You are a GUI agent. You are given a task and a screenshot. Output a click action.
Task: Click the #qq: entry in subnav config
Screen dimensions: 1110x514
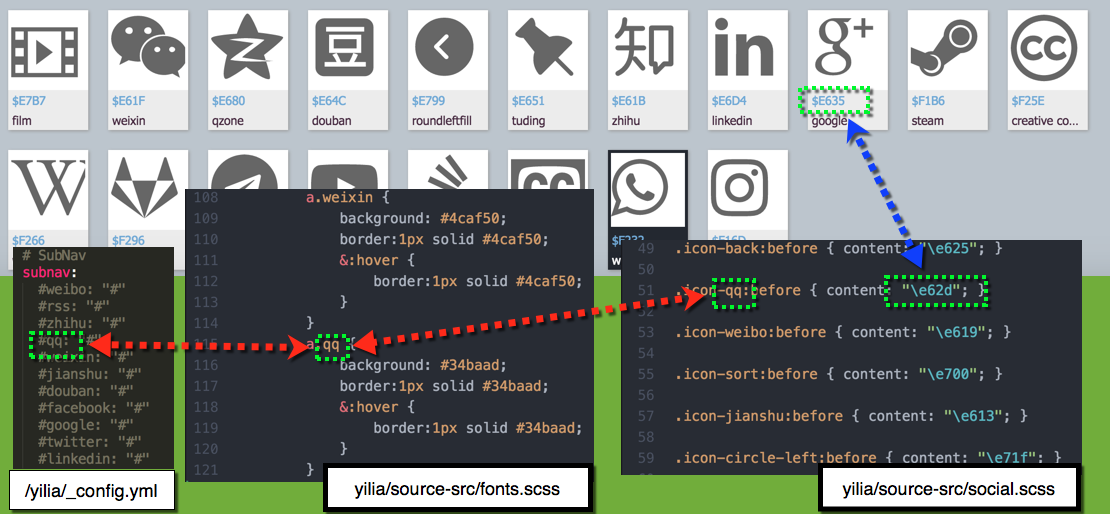pyautogui.click(x=51, y=342)
